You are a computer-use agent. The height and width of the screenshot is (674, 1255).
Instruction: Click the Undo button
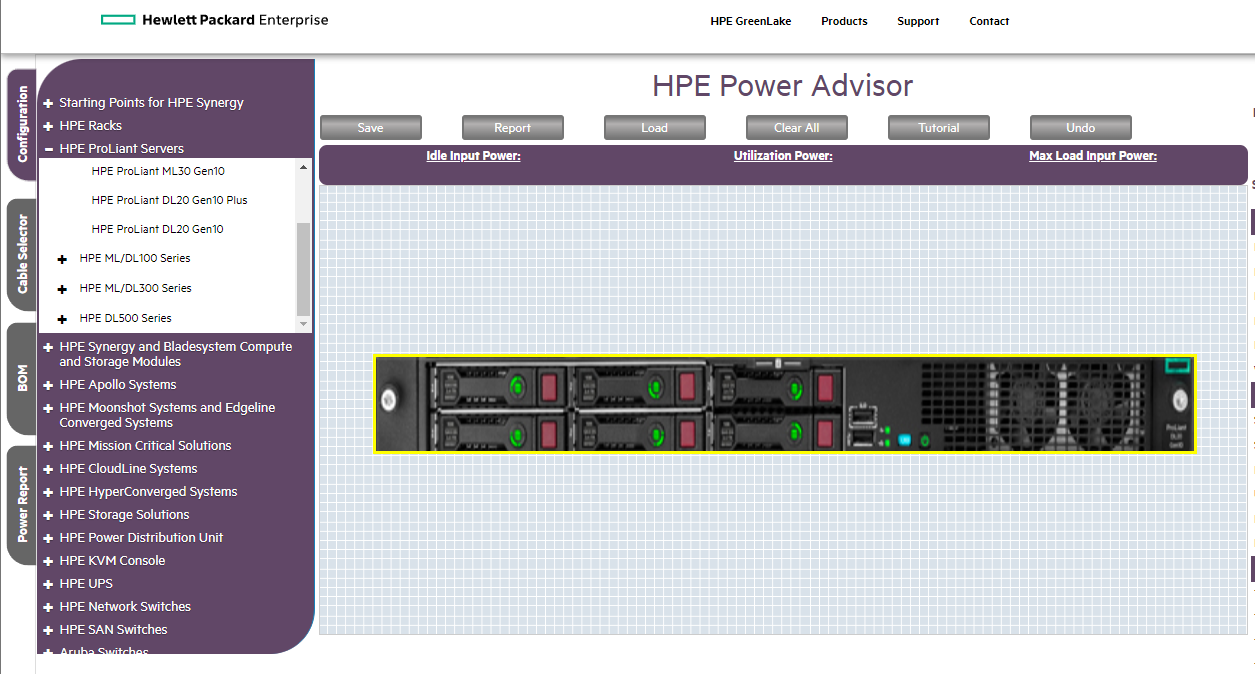pos(1081,128)
